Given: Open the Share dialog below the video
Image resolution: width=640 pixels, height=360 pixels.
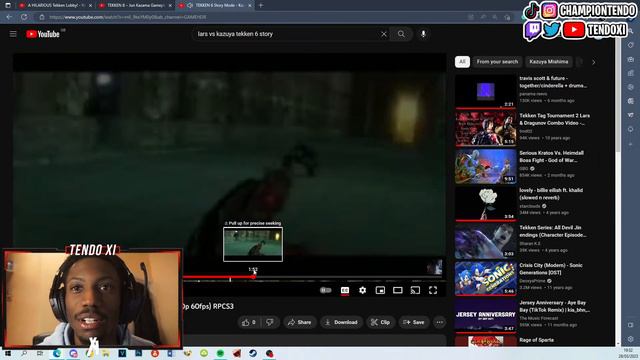Looking at the screenshot, I should [x=300, y=322].
